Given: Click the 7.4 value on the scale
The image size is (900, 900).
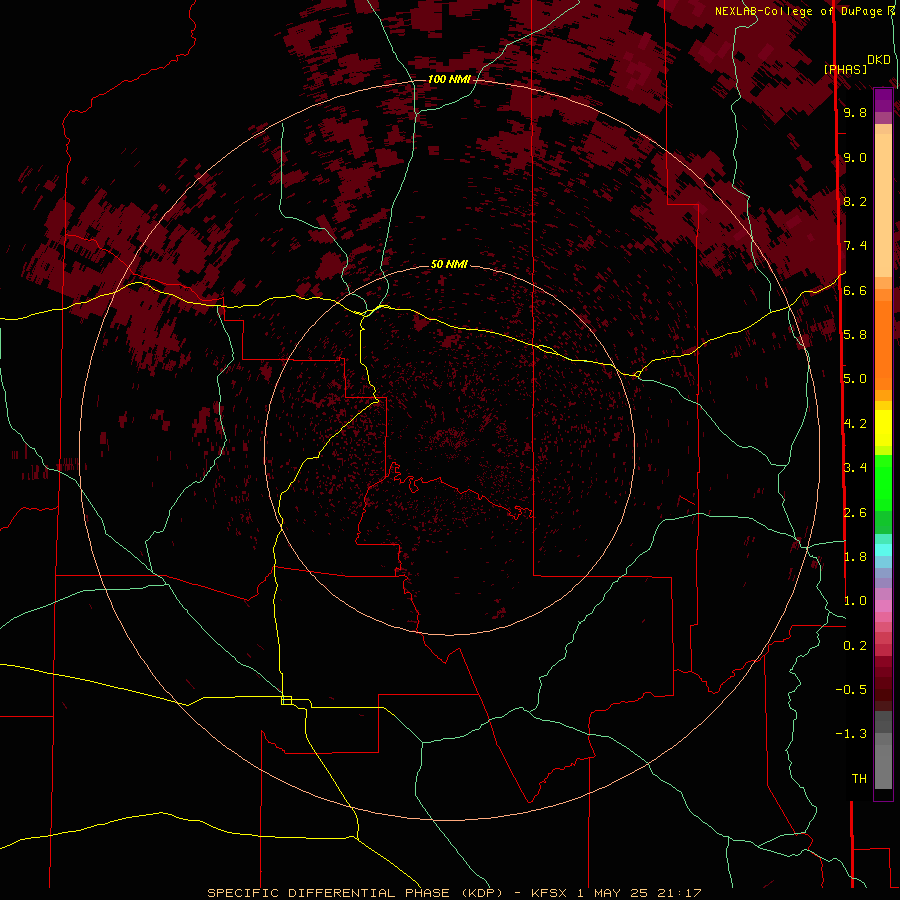Looking at the screenshot, I should pos(855,246).
